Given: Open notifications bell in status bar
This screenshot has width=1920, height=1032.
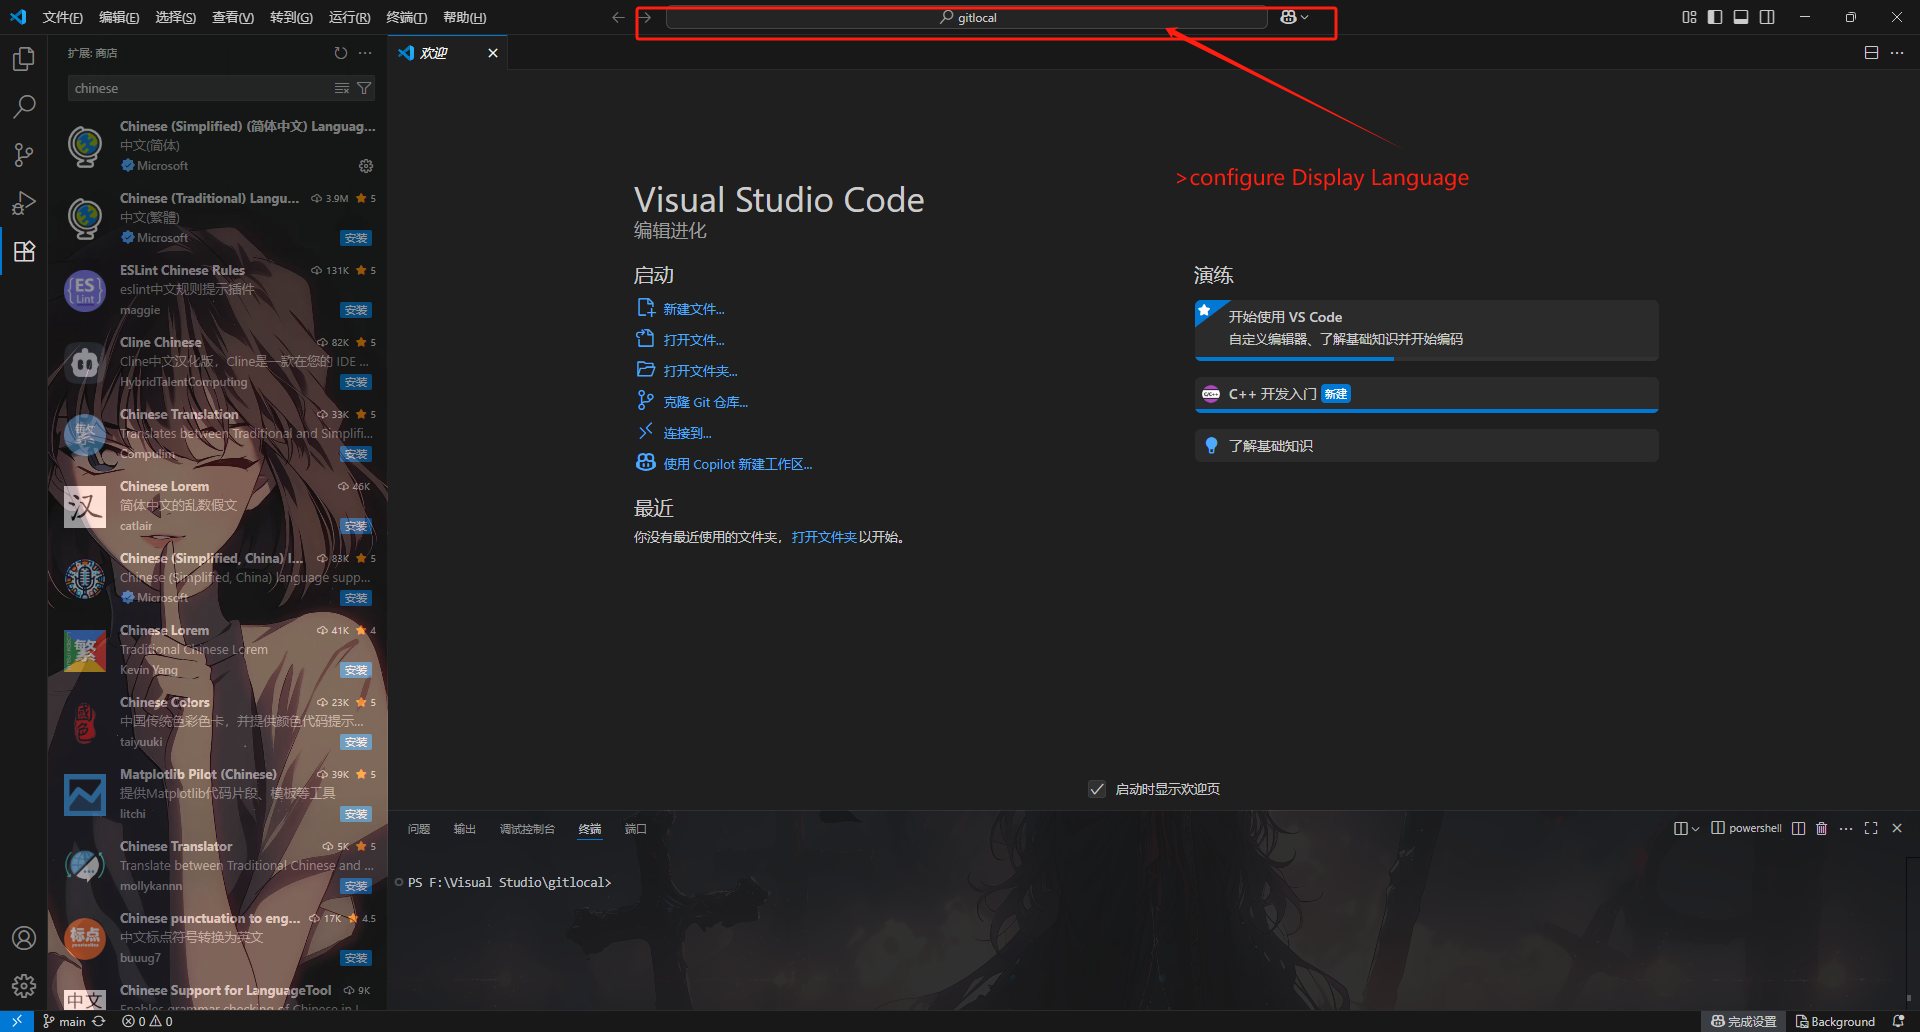Looking at the screenshot, I should 1898,1021.
